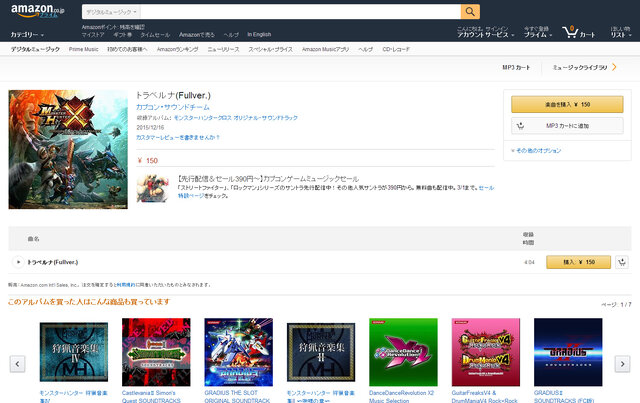
Task: Open the CD・レコード tab
Action: point(396,49)
